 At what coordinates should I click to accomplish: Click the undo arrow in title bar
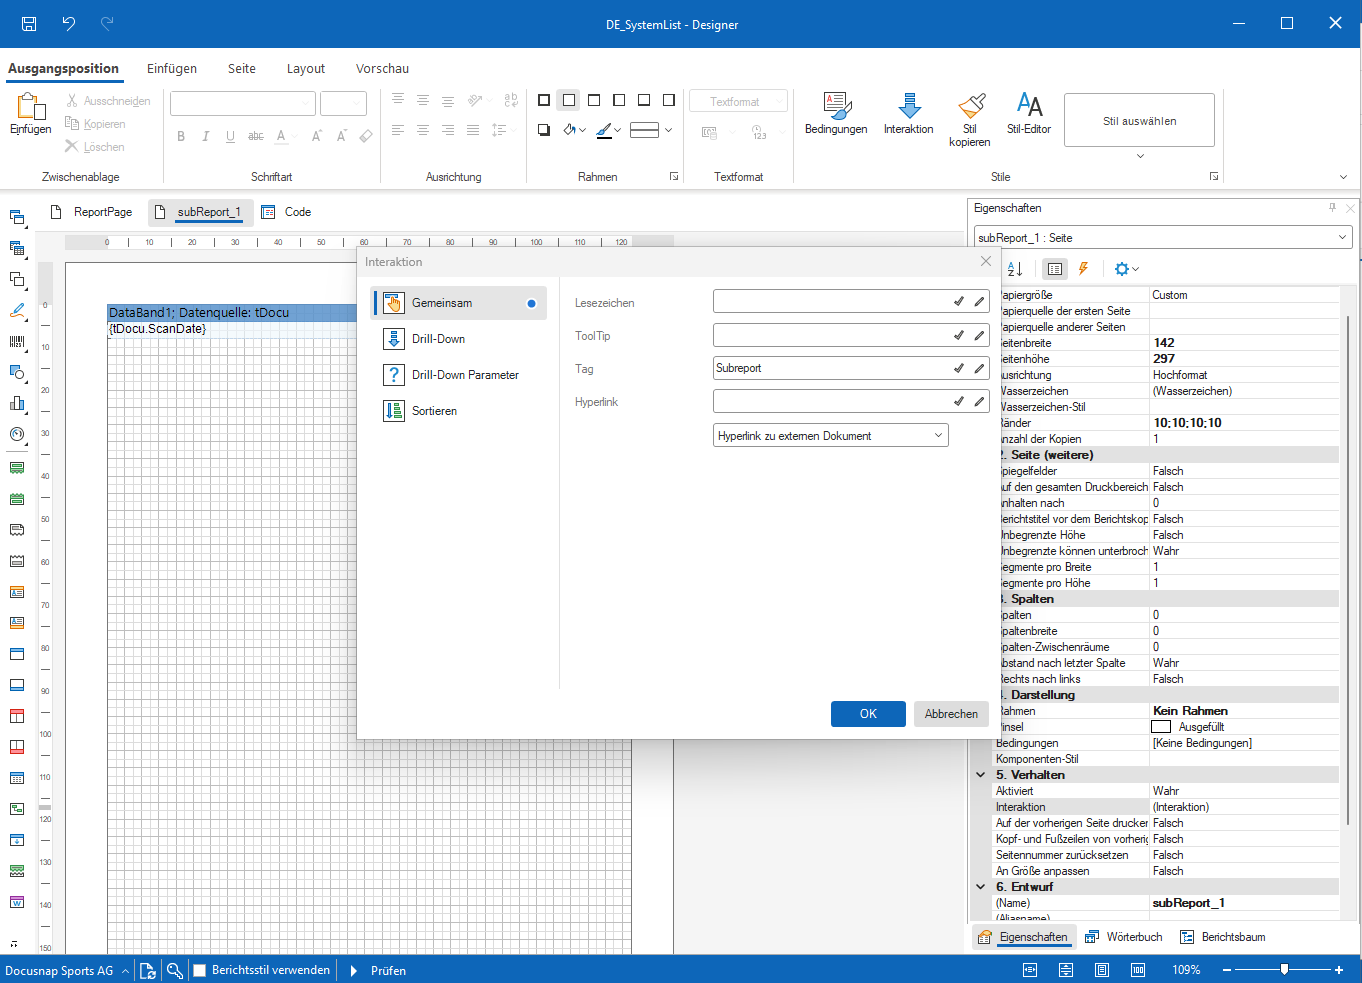68,24
